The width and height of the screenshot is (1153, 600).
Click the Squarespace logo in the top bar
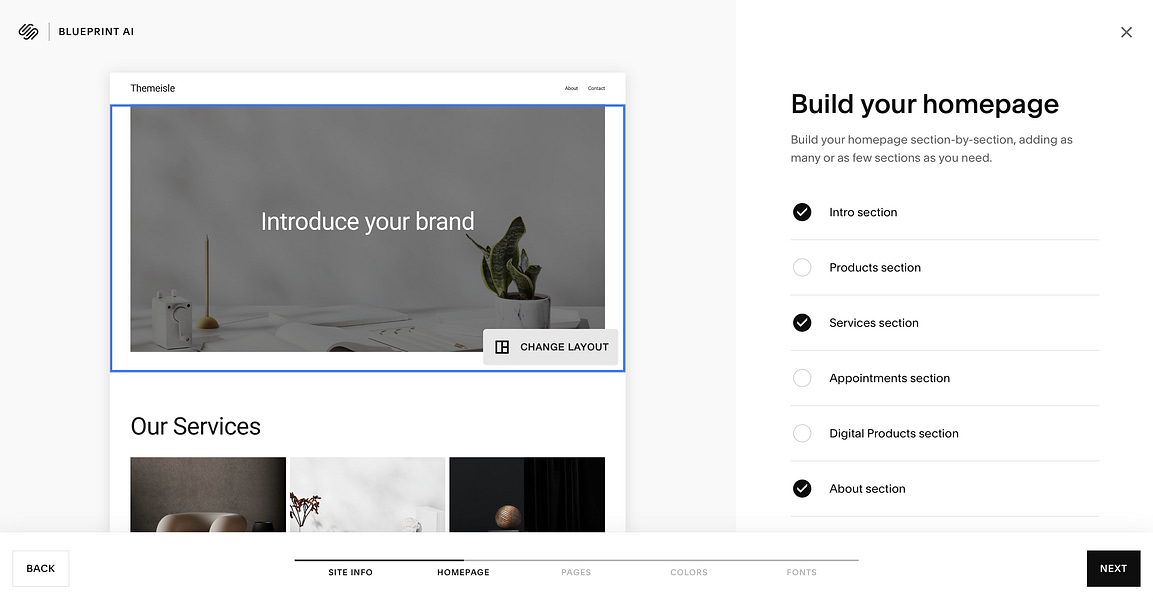click(28, 31)
